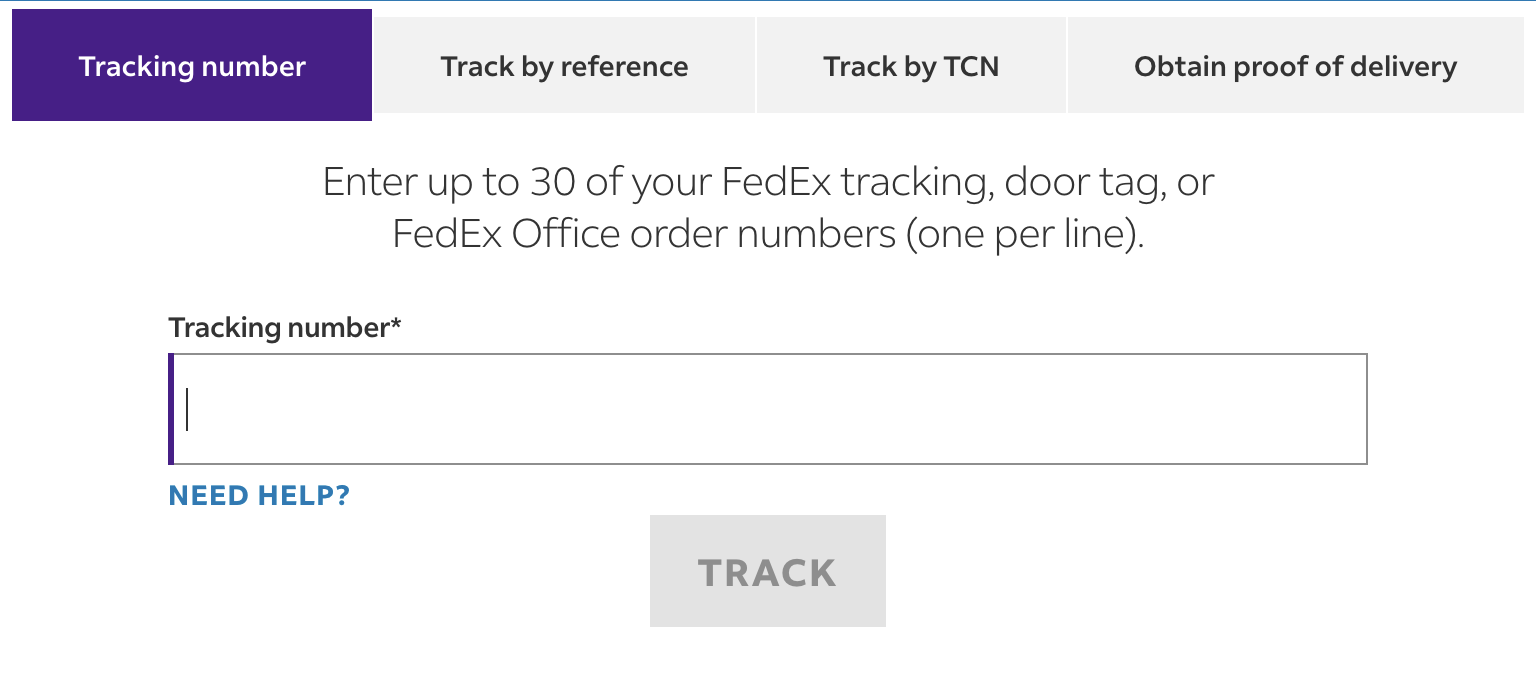Open the Track by TCN tab
This screenshot has height=690, width=1536.
(x=910, y=66)
